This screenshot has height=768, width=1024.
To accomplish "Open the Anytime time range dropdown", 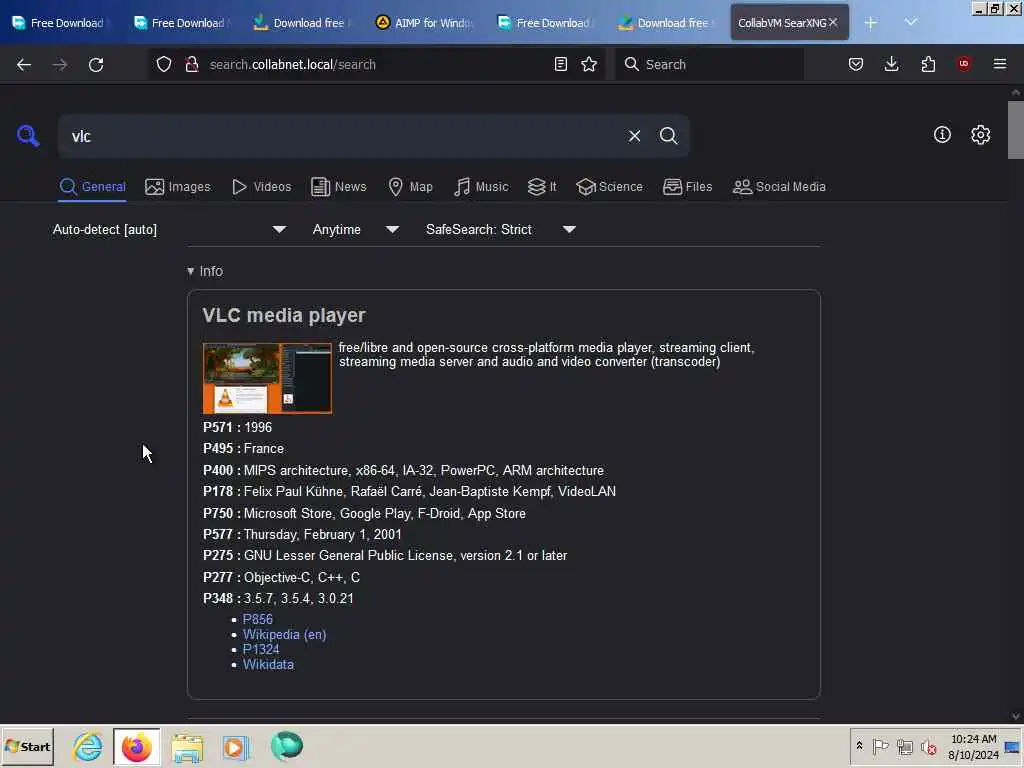I will [355, 229].
